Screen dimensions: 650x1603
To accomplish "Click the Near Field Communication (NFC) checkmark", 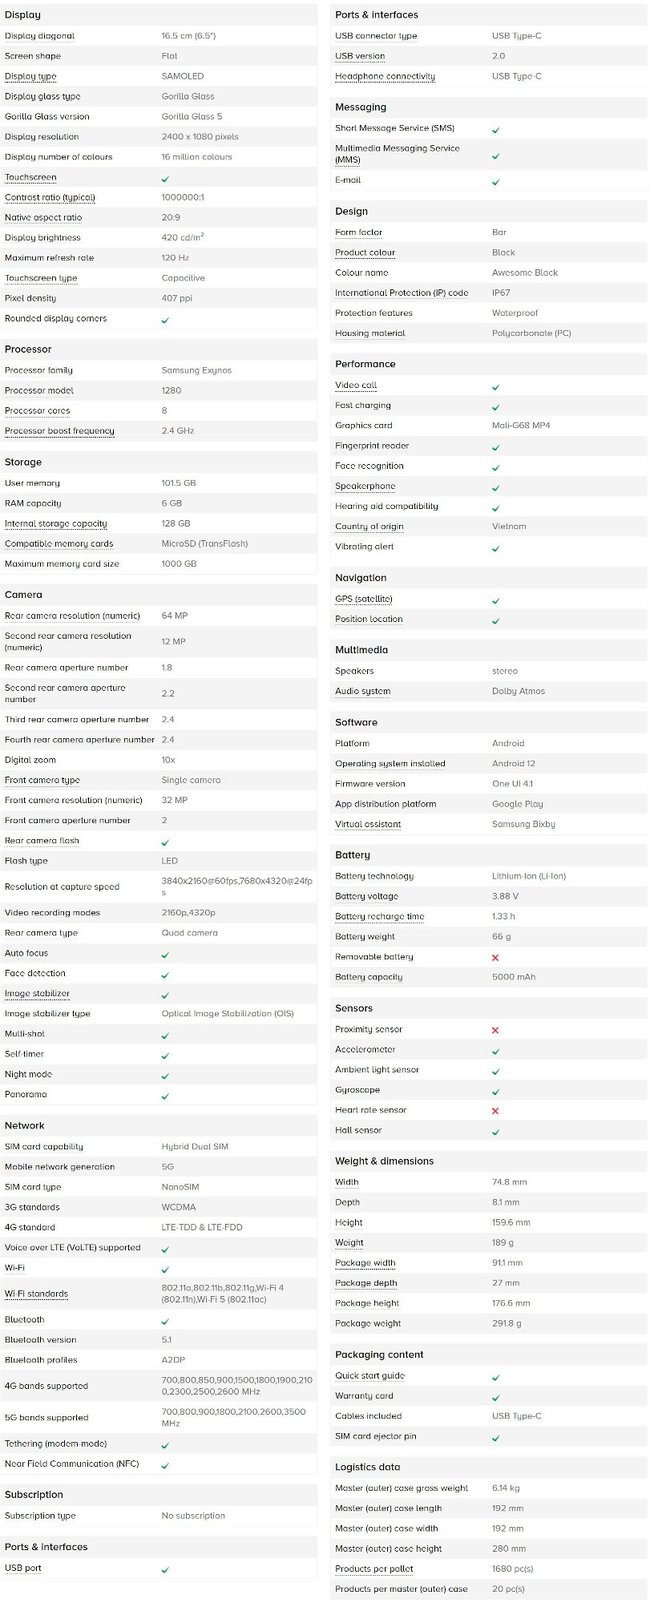I will pyautogui.click(x=165, y=1465).
